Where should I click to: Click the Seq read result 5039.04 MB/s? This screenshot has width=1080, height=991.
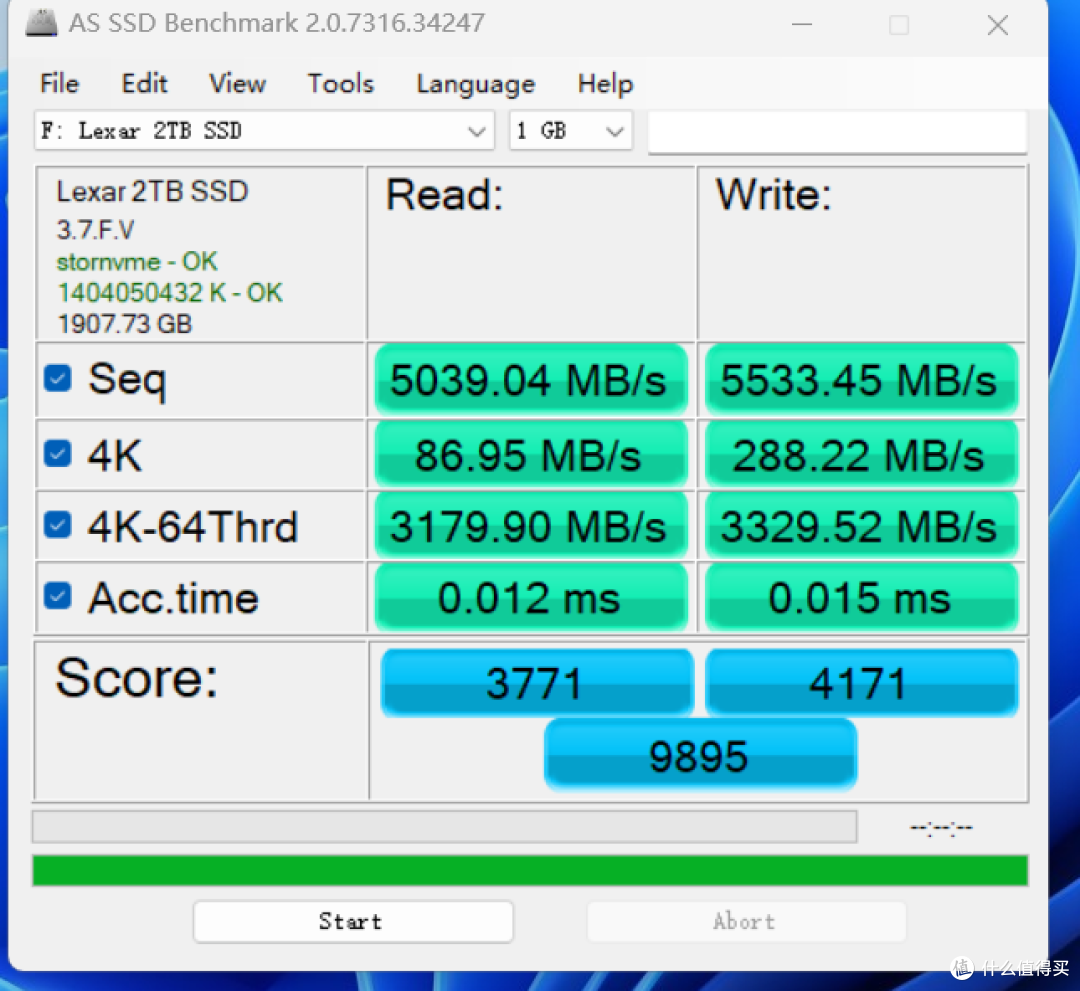(x=530, y=380)
